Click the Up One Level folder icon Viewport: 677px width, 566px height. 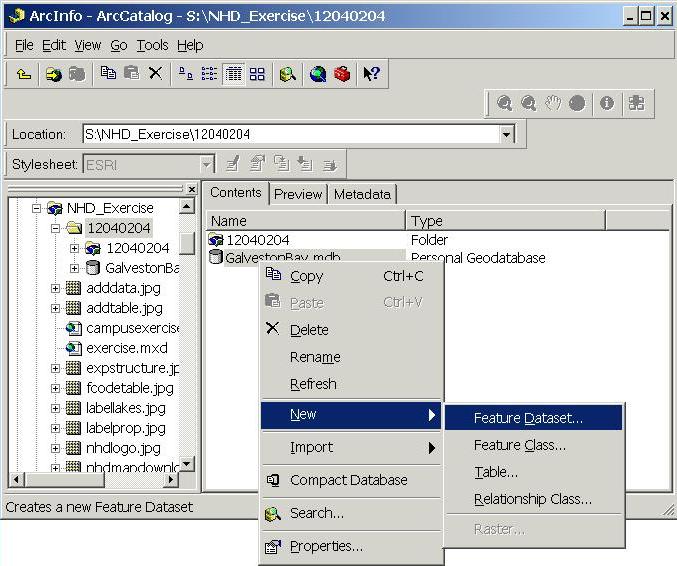(x=24, y=74)
